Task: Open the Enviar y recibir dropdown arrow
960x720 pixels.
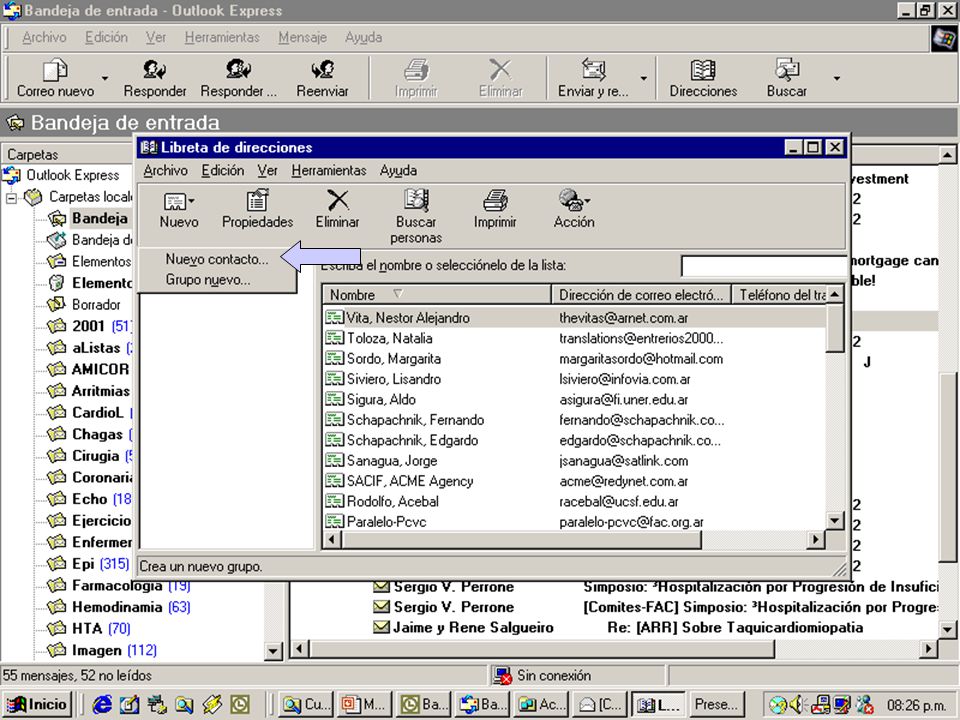Action: click(643, 78)
